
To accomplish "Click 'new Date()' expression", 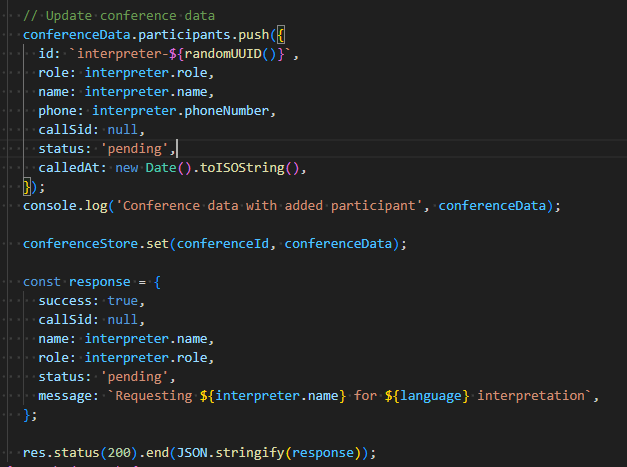I will pyautogui.click(x=154, y=168).
